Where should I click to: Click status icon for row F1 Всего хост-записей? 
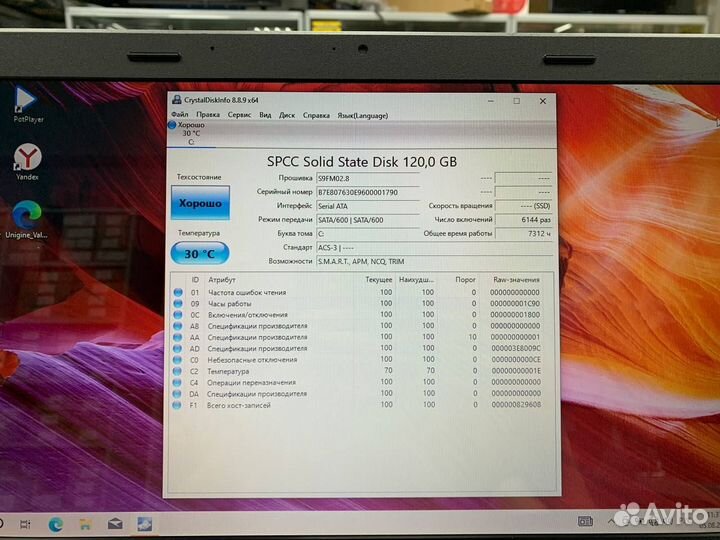tap(176, 405)
